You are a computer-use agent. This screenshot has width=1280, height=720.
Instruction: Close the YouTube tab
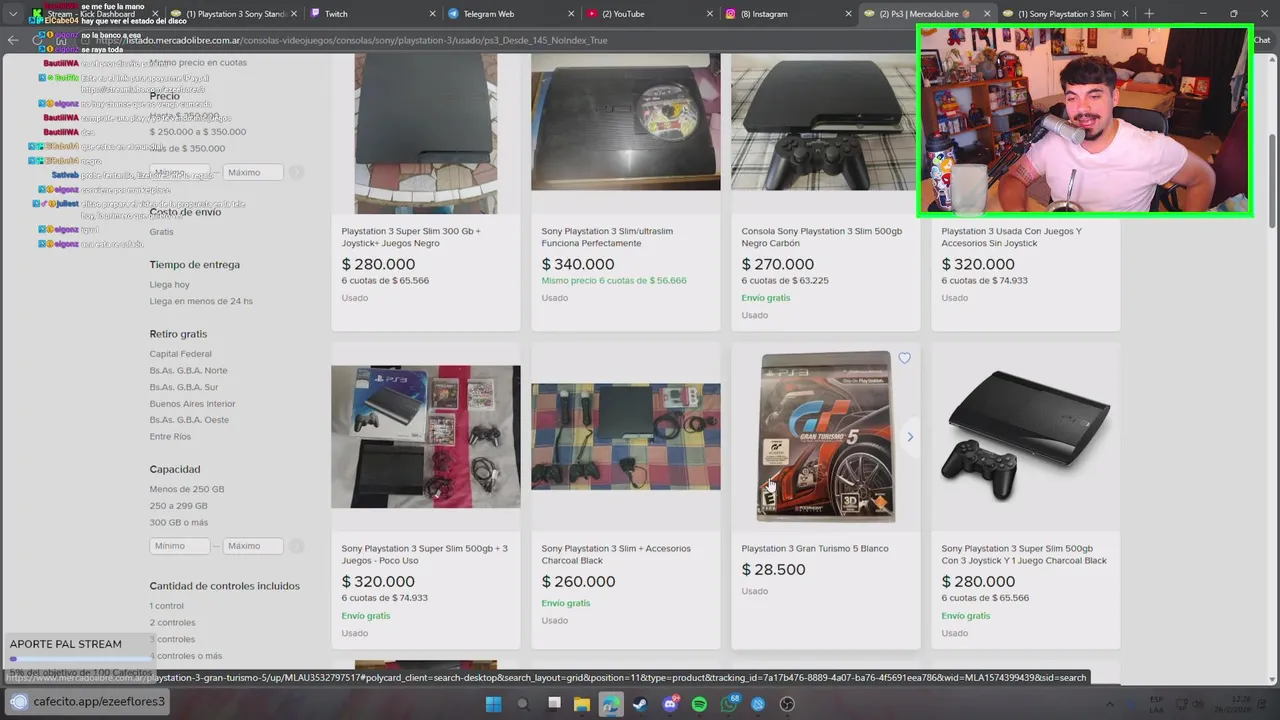(709, 14)
